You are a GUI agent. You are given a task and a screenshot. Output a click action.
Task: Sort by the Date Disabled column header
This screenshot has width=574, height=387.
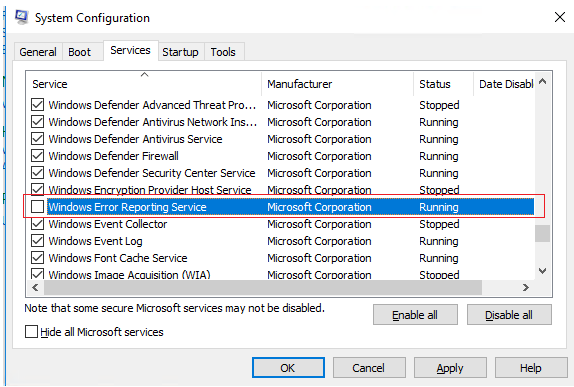pos(504,84)
